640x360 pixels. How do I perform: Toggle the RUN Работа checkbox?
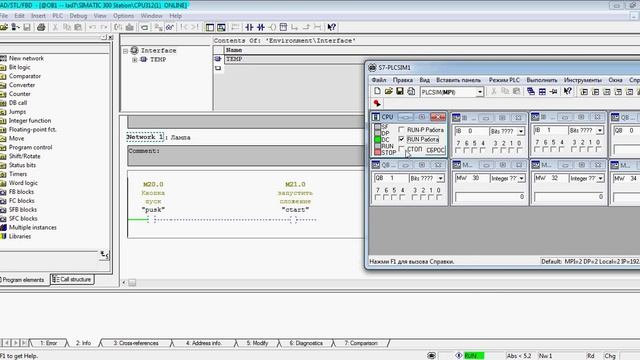click(402, 140)
